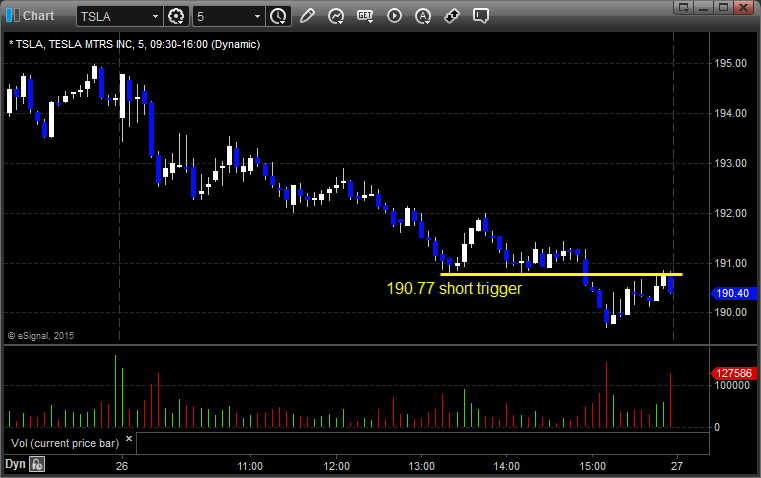The image size is (761, 478).
Task: Select the pencil drawing tools icon
Action: [307, 16]
